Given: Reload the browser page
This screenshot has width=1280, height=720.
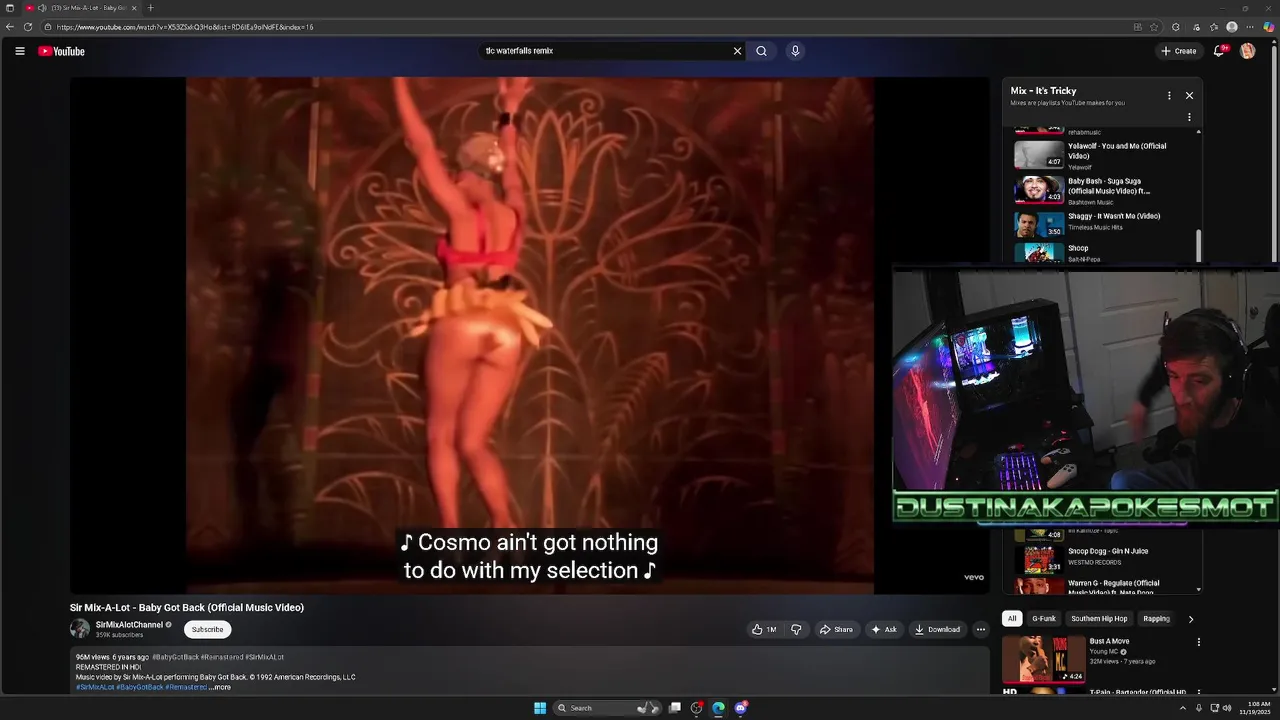Looking at the screenshot, I should point(28,27).
